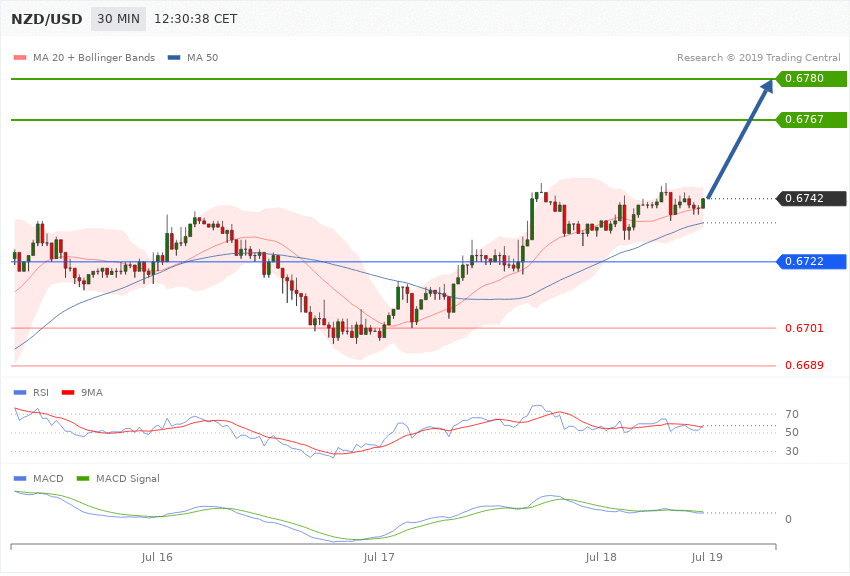Screen dimensions: 850x576
Task: Select the 0.6780 resistance price tag
Action: (811, 79)
